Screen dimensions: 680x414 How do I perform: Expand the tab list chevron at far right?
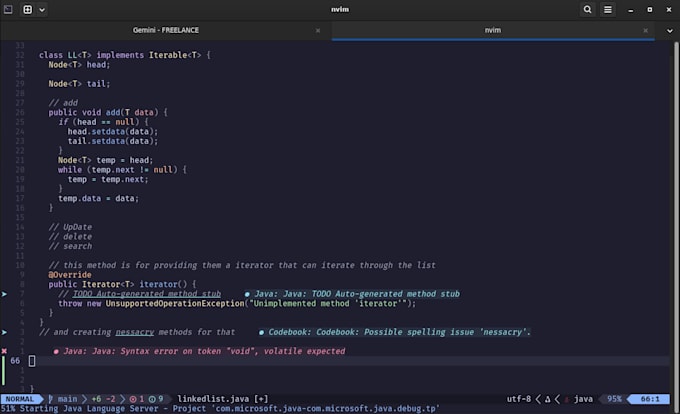point(670,30)
